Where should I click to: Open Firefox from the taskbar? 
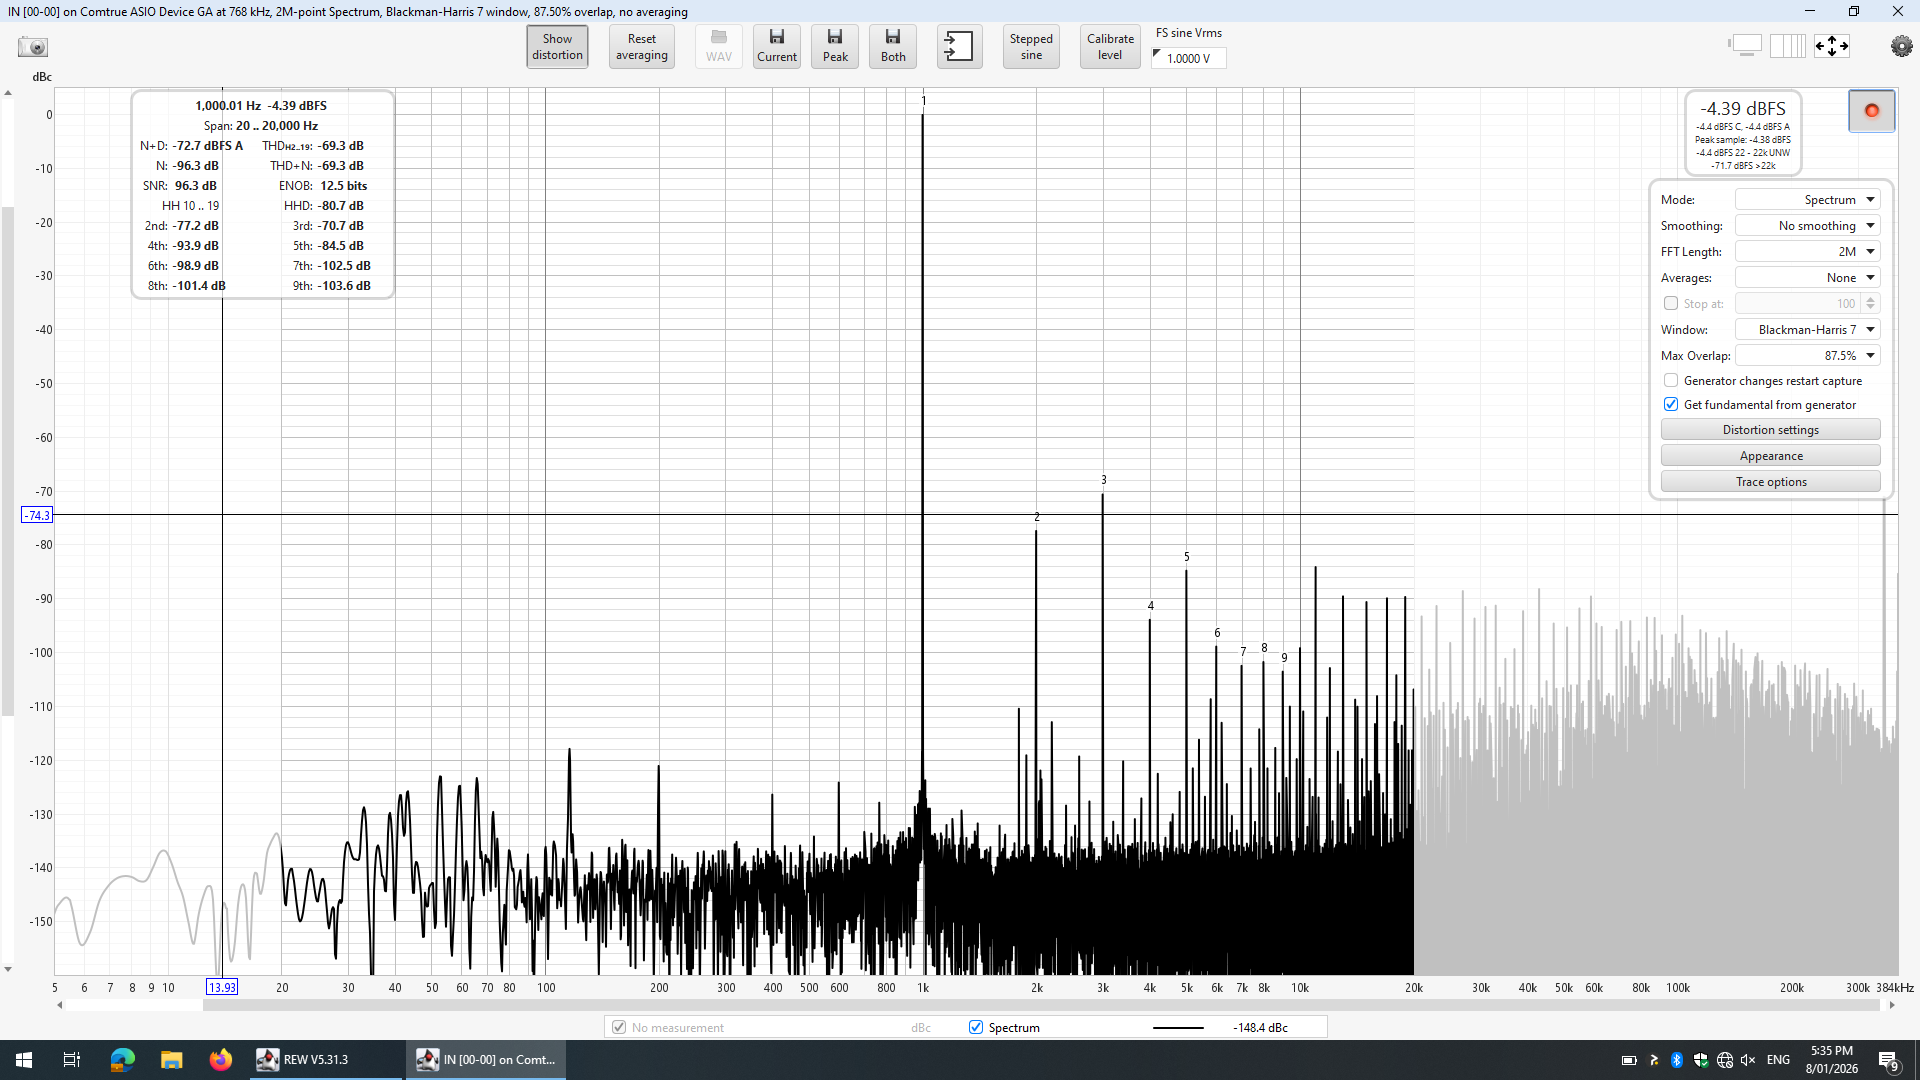coord(220,1059)
